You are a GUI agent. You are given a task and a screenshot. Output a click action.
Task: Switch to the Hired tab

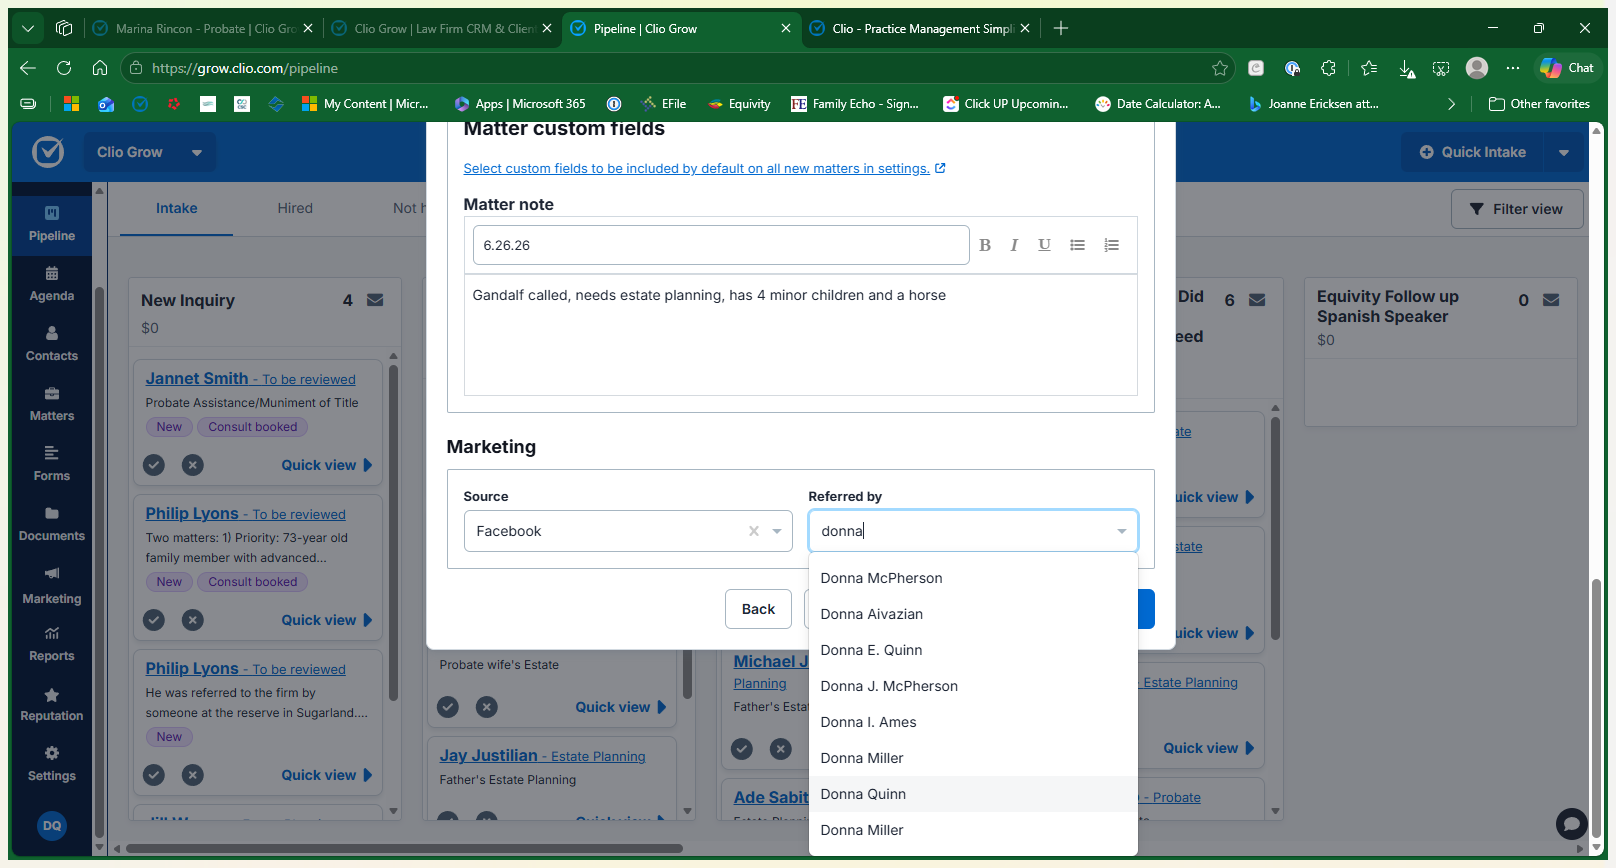[295, 208]
